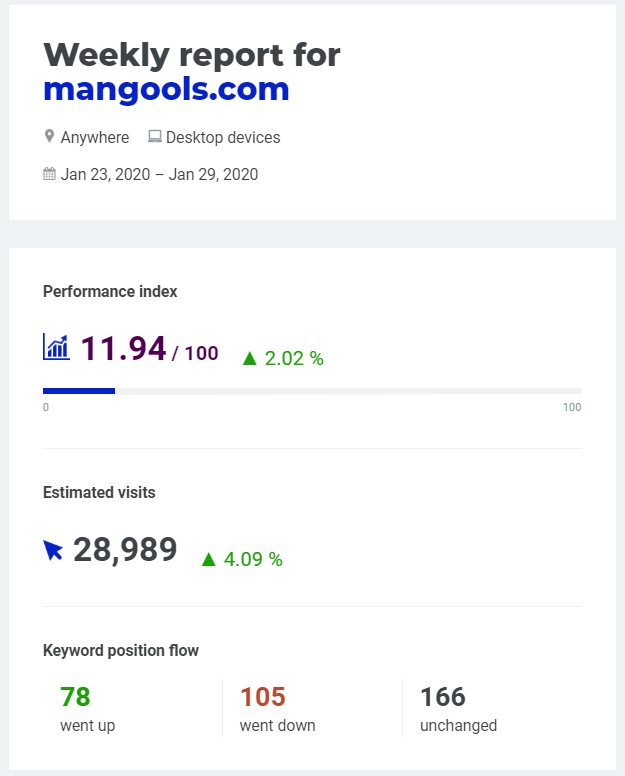
Task: Click the Jan 23 – Jan 29 date range
Action: pos(159,174)
